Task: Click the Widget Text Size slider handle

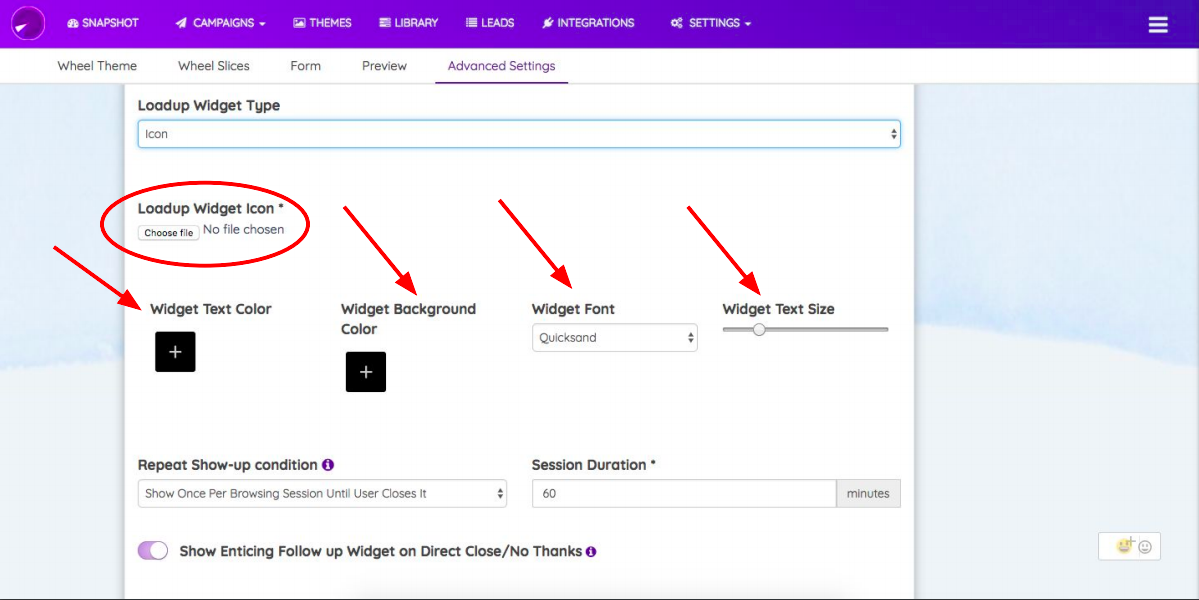Action: 759,329
